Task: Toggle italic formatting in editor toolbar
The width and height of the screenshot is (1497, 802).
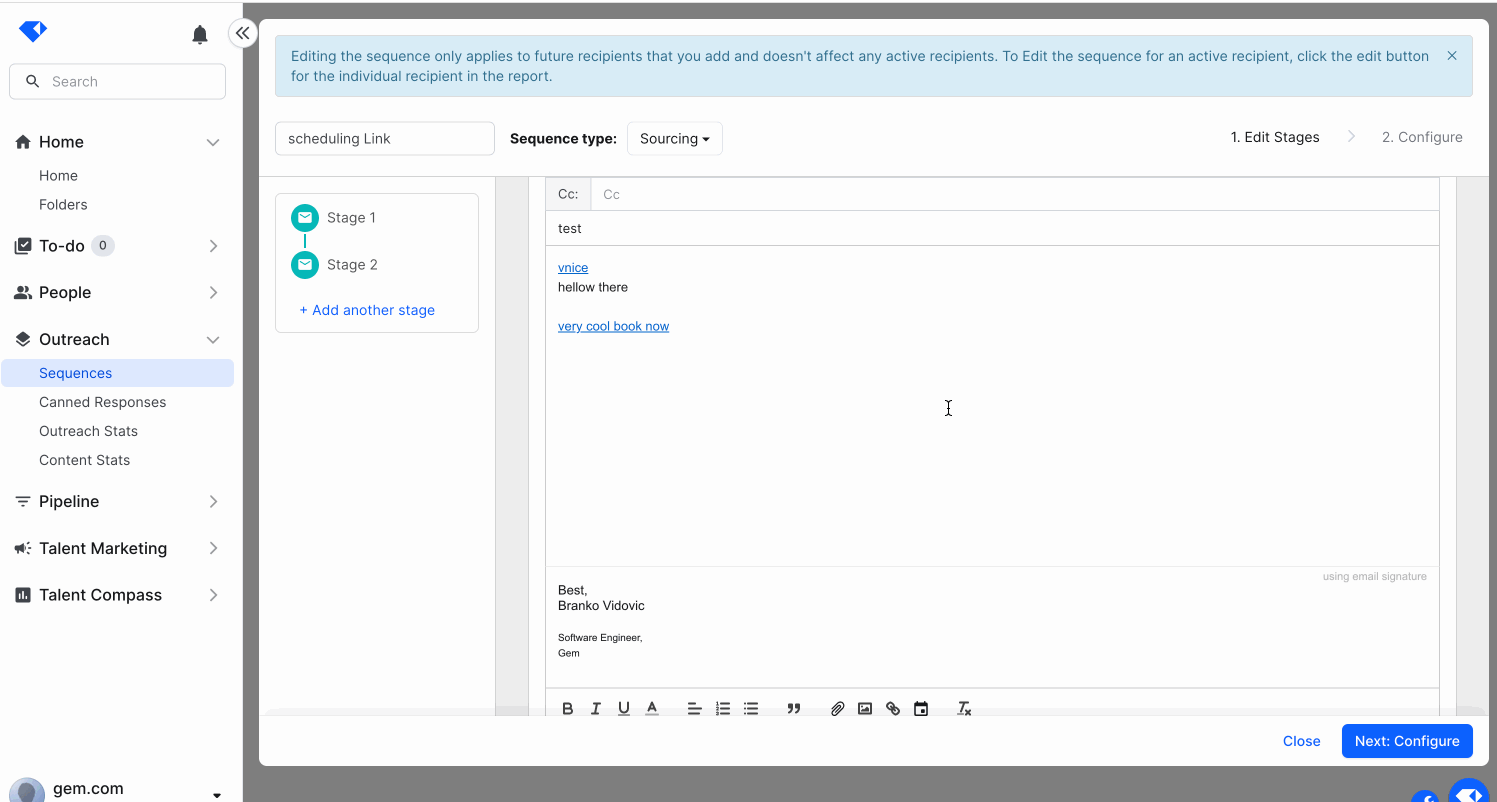Action: click(x=596, y=708)
